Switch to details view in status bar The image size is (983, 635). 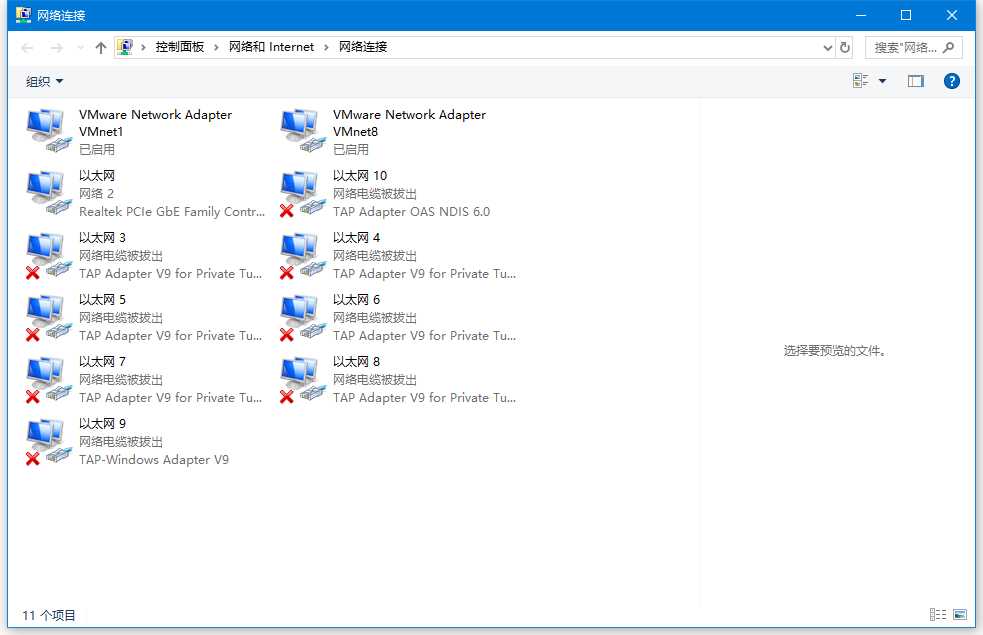tap(938, 614)
